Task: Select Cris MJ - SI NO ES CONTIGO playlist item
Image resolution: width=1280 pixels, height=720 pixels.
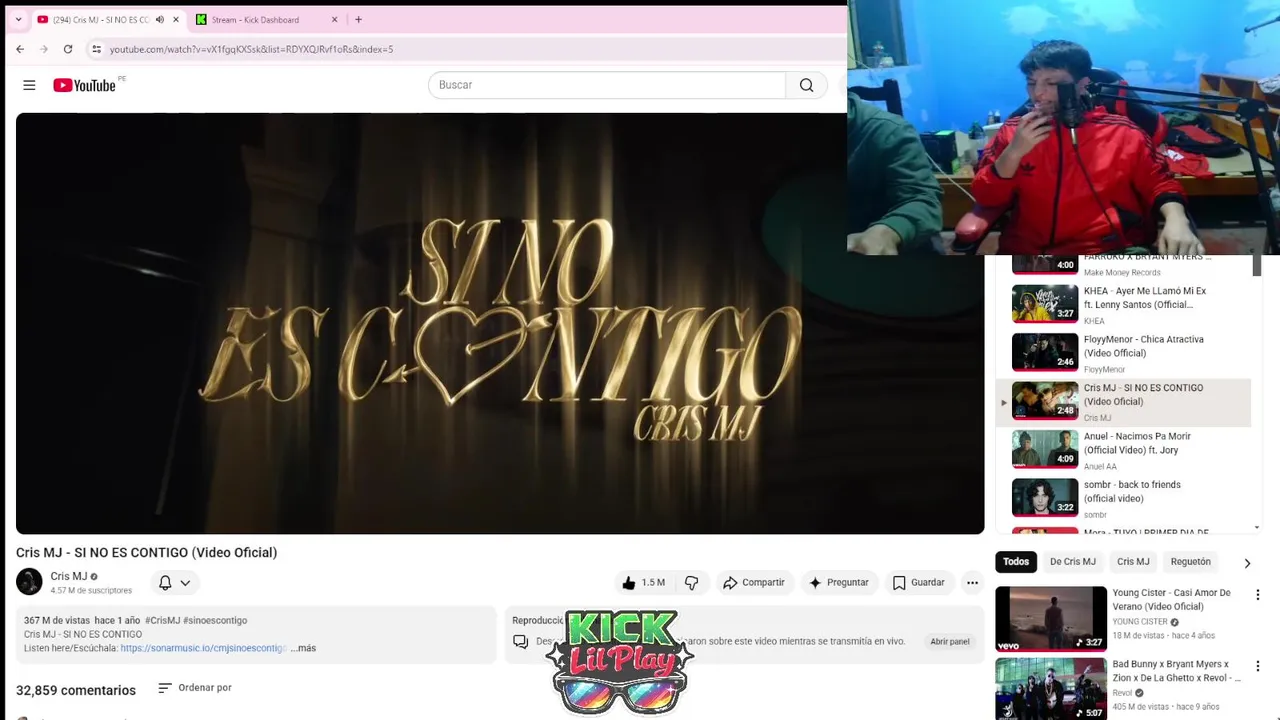Action: pos(1123,402)
